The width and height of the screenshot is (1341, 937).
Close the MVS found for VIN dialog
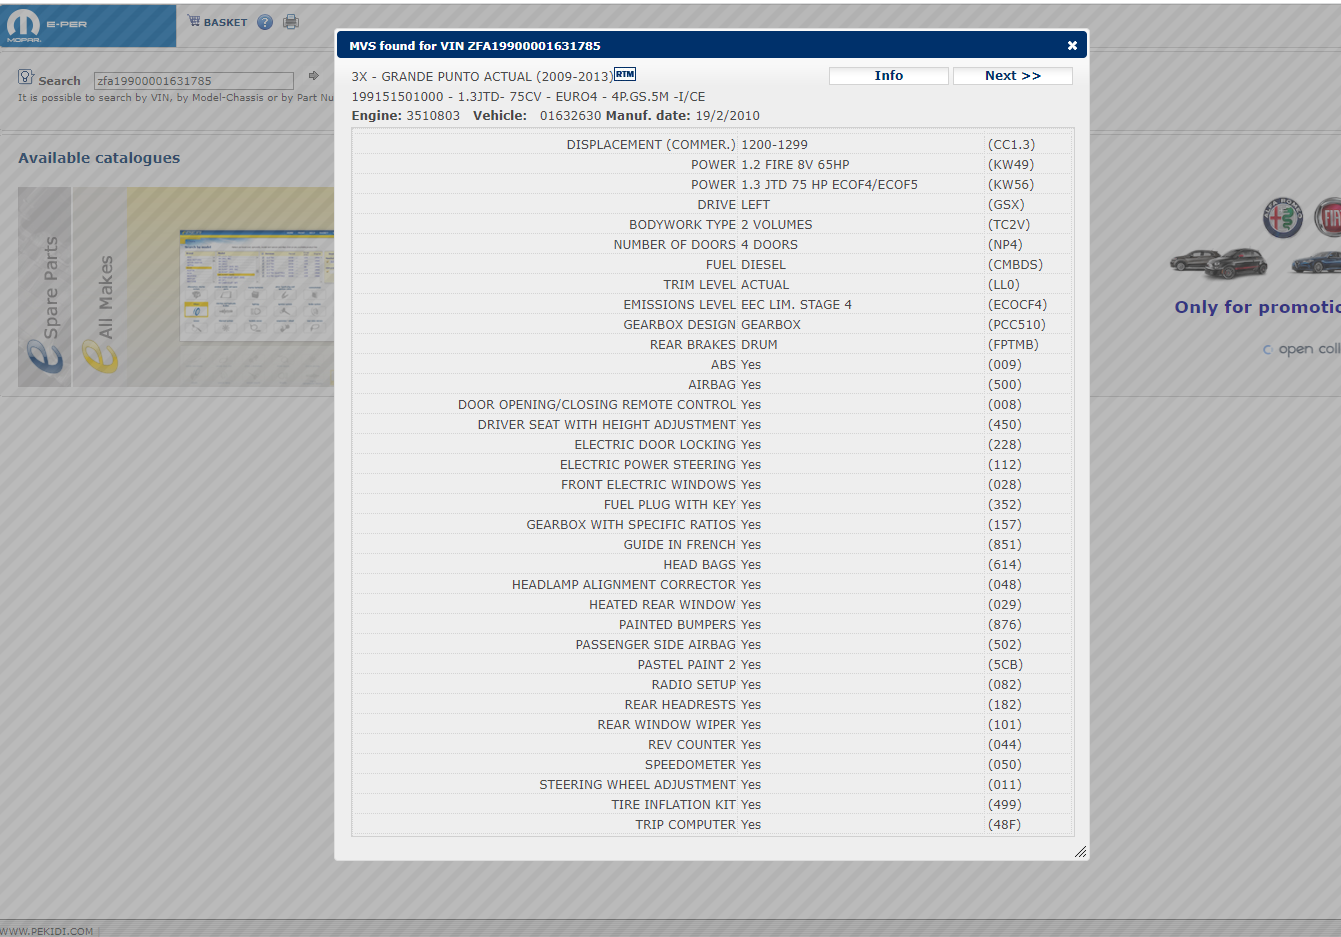pos(1072,46)
